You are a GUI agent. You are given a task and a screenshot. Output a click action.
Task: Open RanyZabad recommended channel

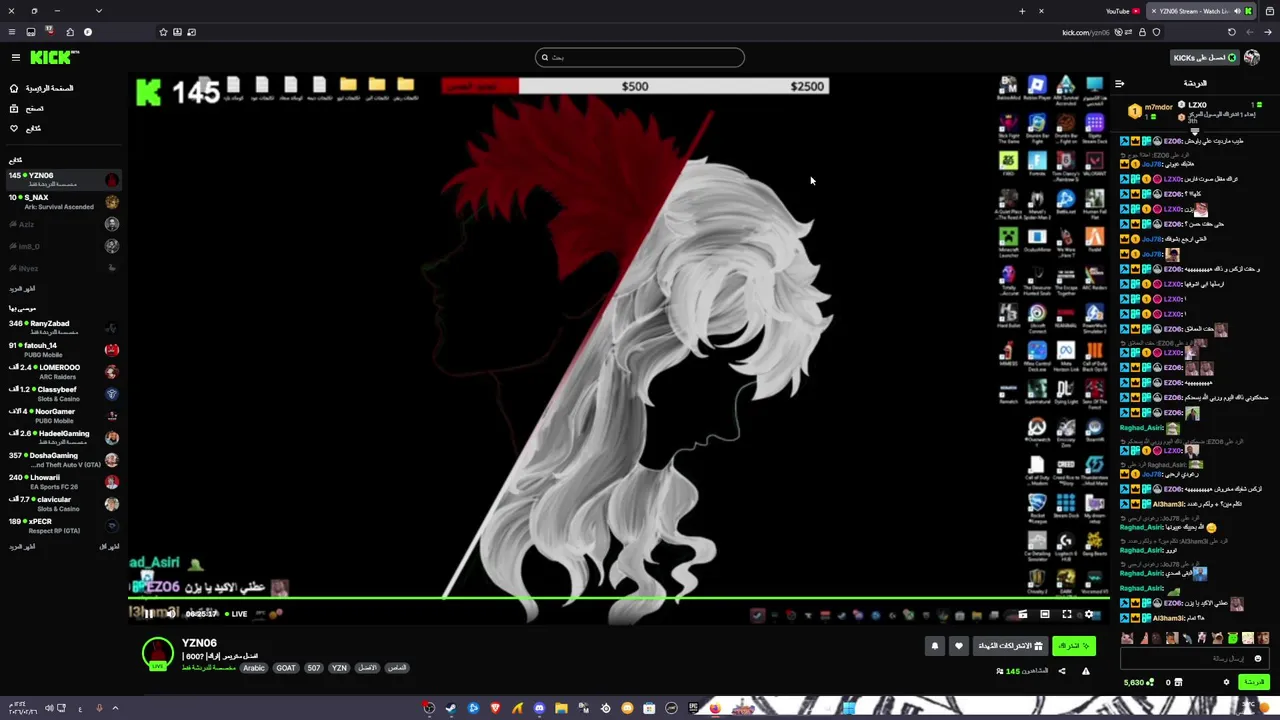(x=64, y=328)
